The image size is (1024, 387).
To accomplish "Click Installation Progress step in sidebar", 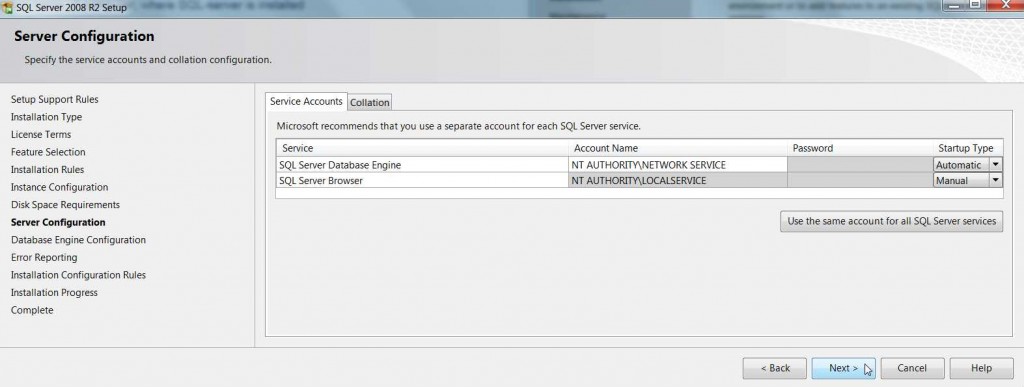I will 54,293.
